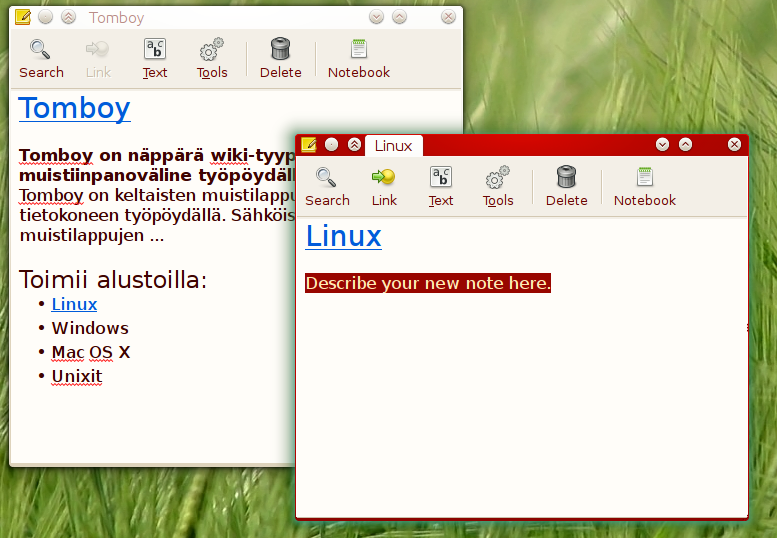
Task: Open Notebook menu in Linux note window
Action: (645, 187)
